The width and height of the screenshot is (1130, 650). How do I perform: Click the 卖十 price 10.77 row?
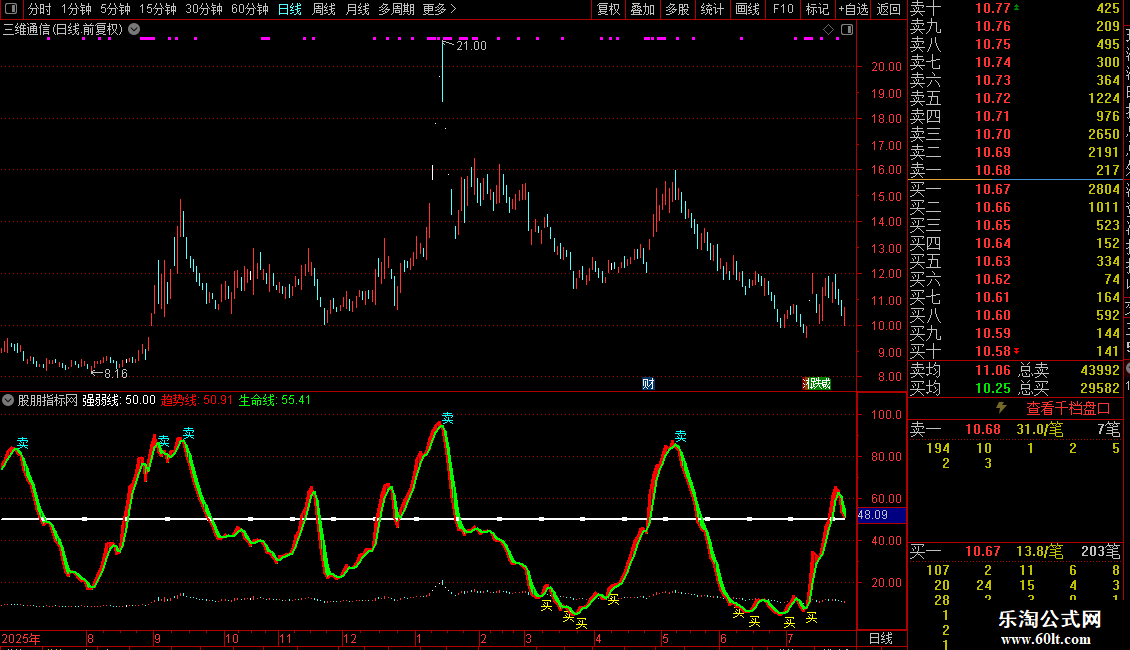pos(1015,8)
